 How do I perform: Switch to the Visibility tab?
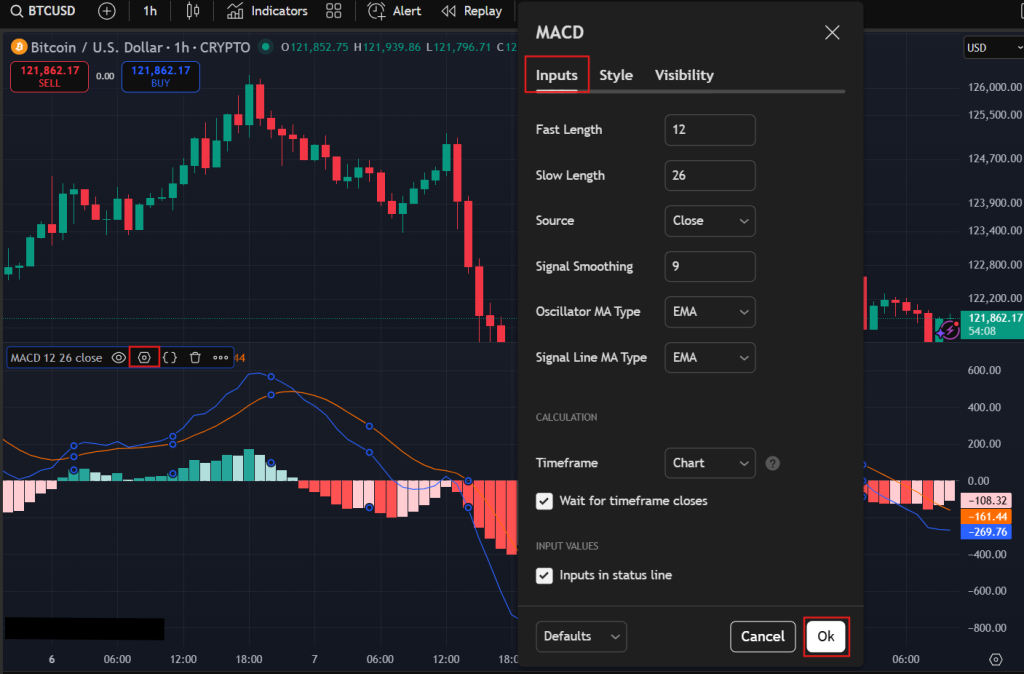(x=684, y=75)
